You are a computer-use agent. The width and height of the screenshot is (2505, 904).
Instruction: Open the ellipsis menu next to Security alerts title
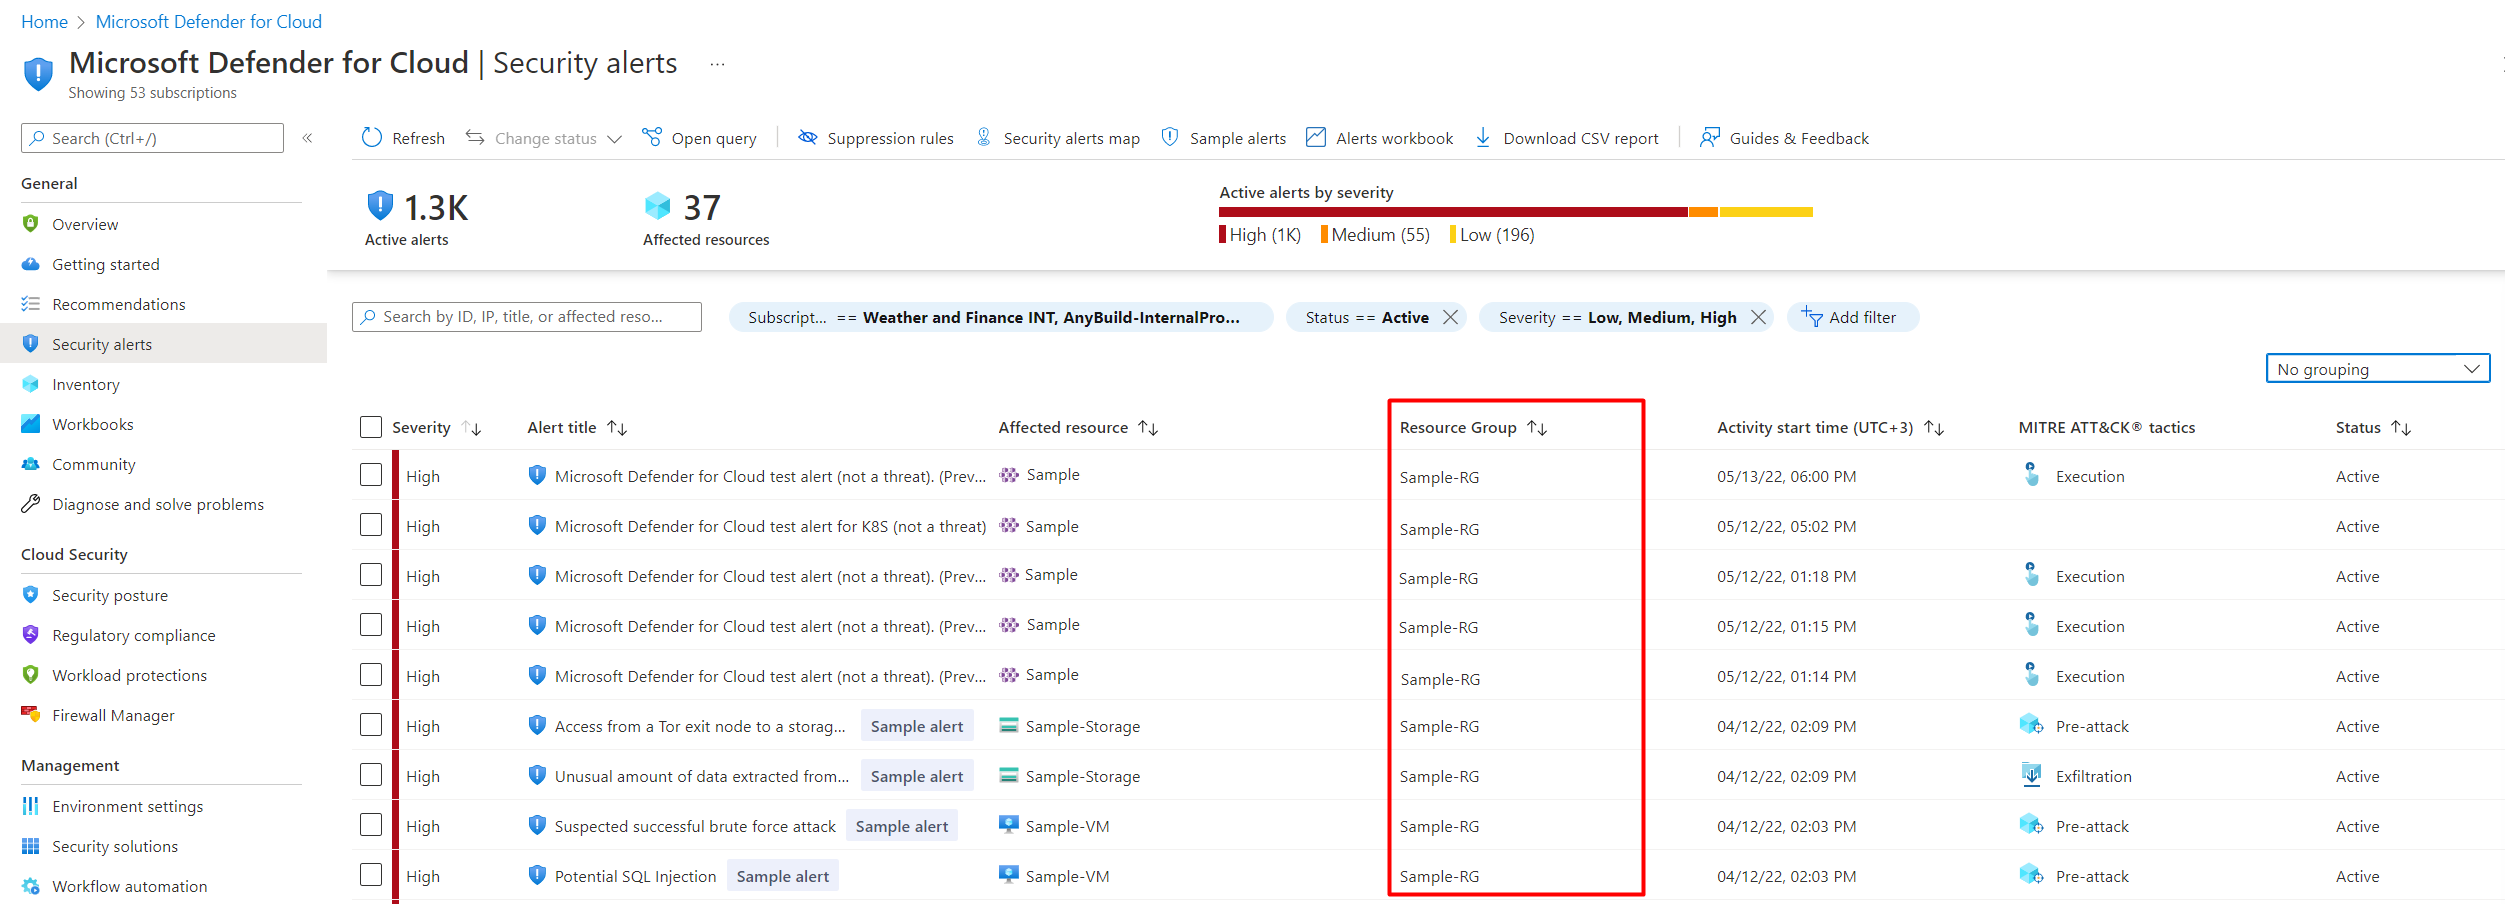[x=717, y=64]
